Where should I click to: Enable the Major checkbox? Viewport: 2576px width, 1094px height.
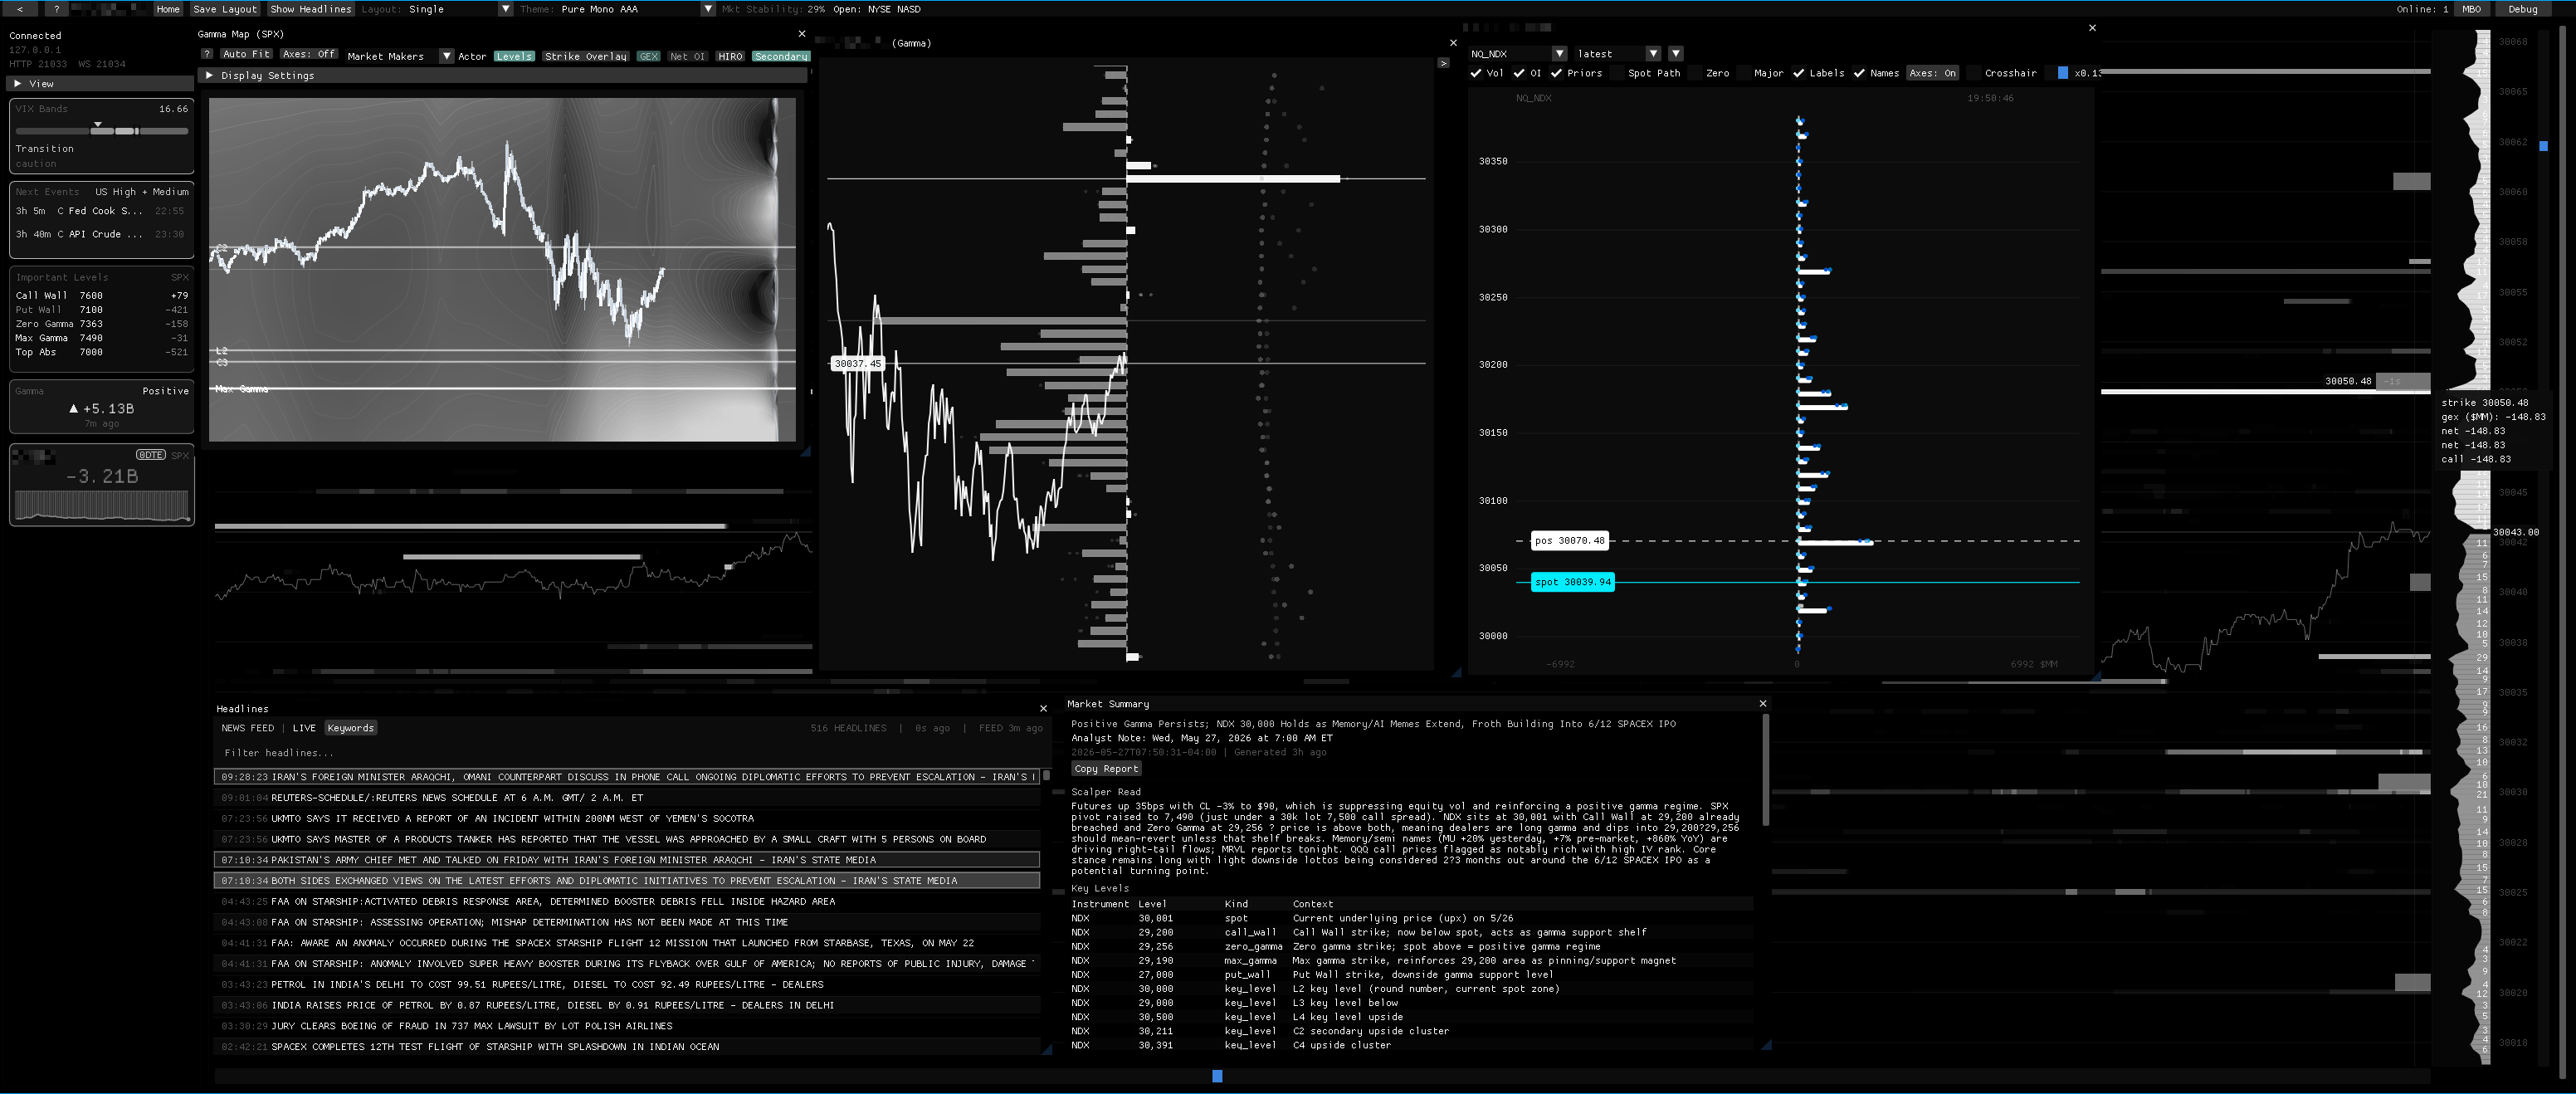click(x=1743, y=73)
